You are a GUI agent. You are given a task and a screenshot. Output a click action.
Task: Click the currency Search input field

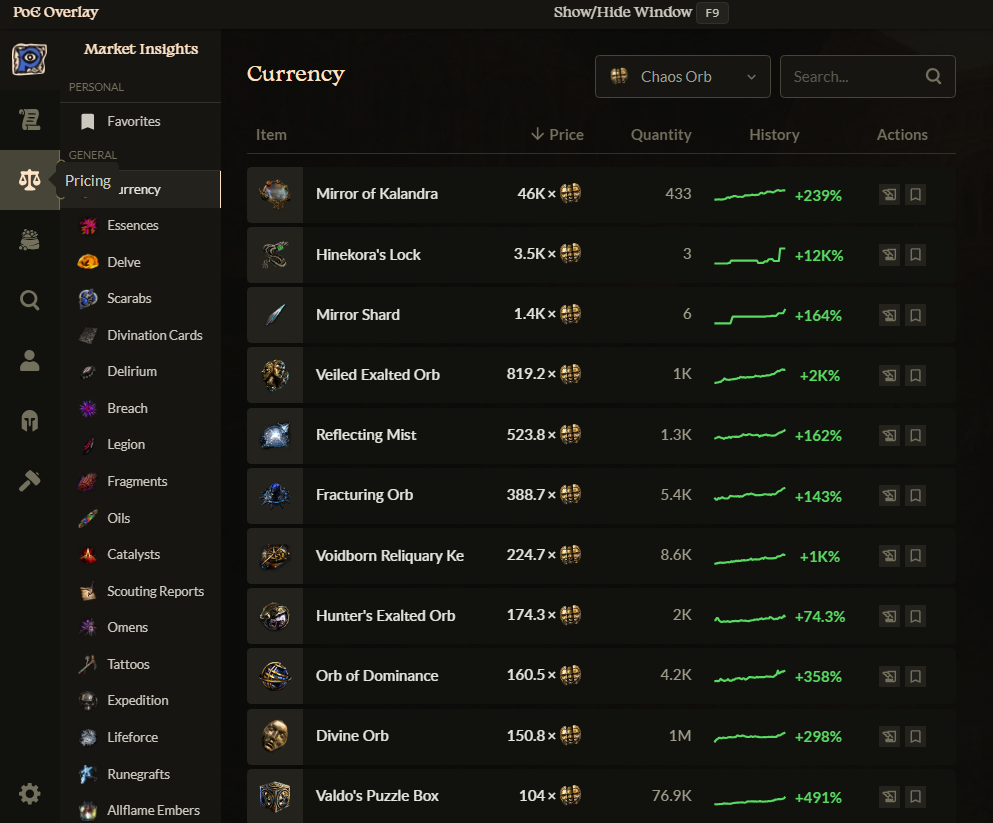(x=855, y=77)
